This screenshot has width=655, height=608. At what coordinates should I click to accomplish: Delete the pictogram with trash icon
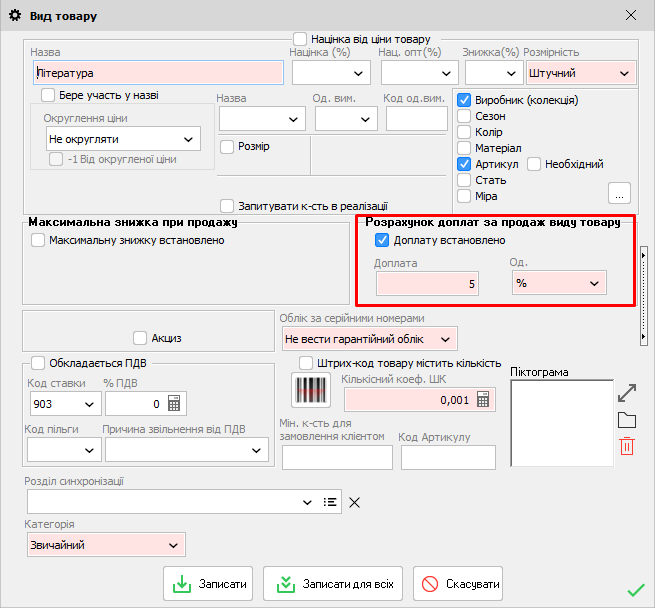627,447
